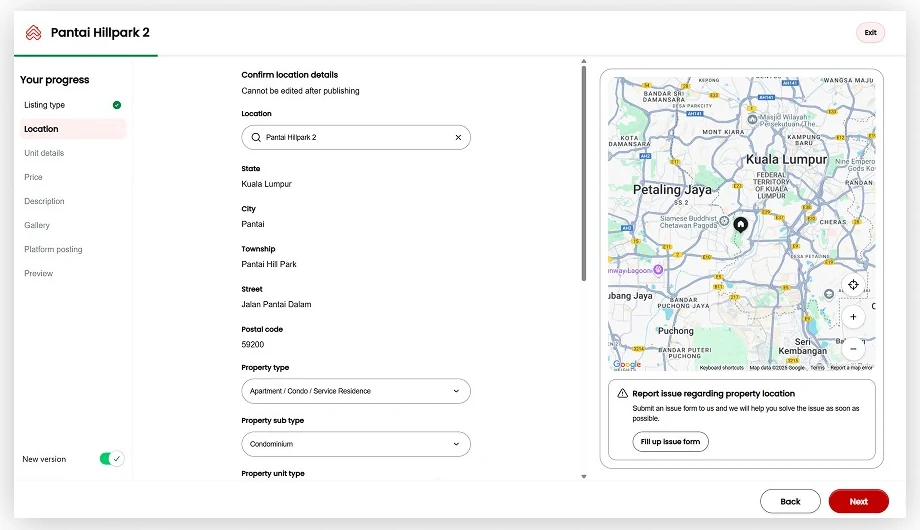
Task: Click the Siamese Buddhist Chetawan Pagoda marker
Action: [x=724, y=221]
